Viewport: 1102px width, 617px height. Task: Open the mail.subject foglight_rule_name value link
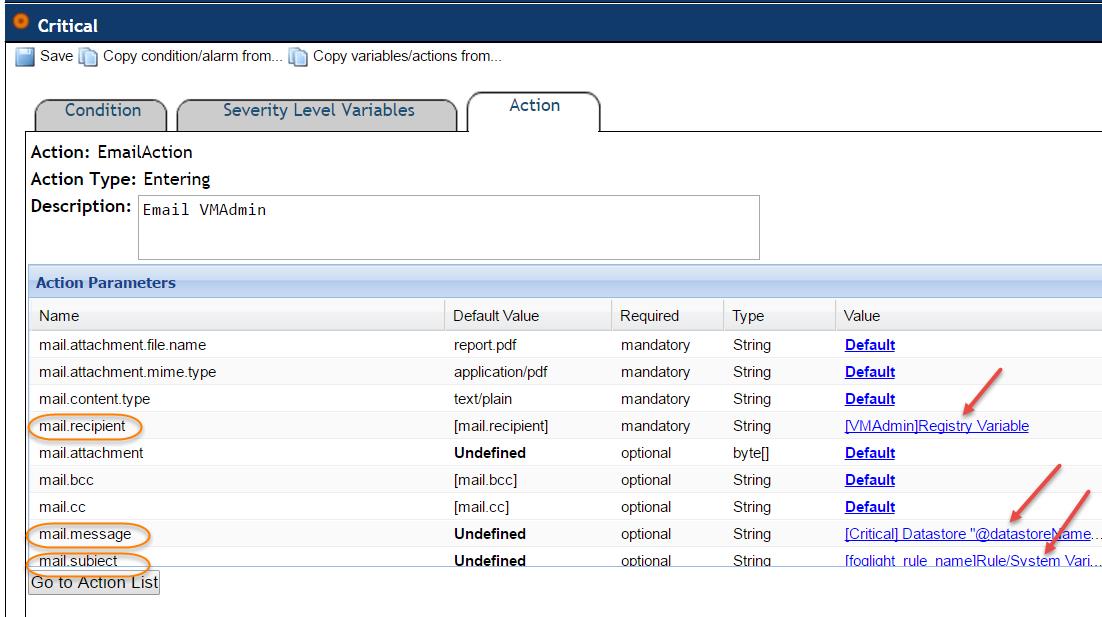point(970,561)
